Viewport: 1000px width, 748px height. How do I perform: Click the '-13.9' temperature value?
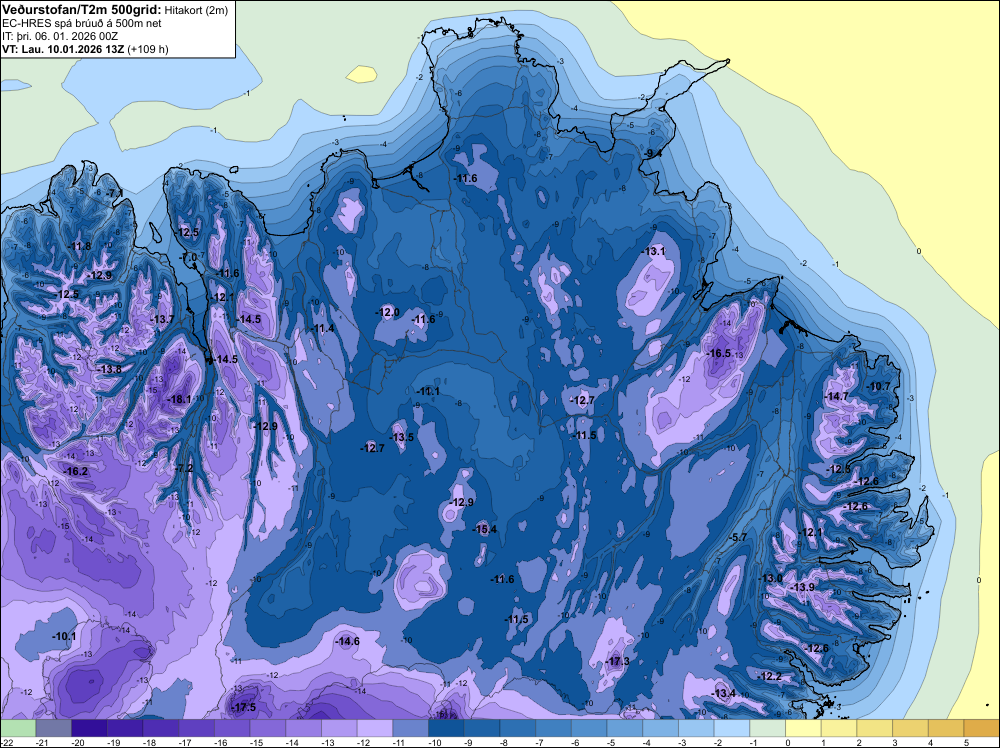coord(802,587)
